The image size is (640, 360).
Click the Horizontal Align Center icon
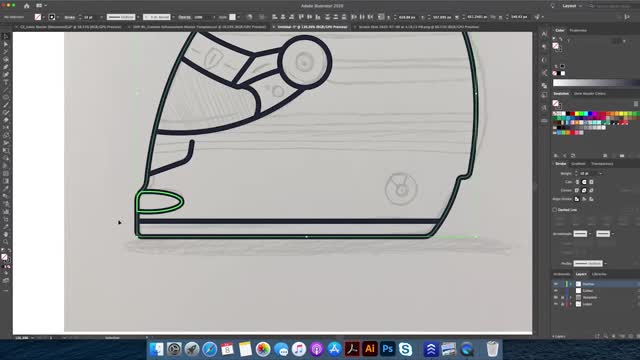pyautogui.click(x=283, y=17)
